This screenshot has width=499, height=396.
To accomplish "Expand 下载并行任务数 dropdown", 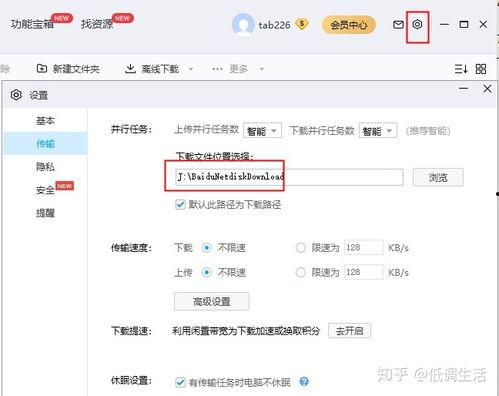I will [378, 131].
